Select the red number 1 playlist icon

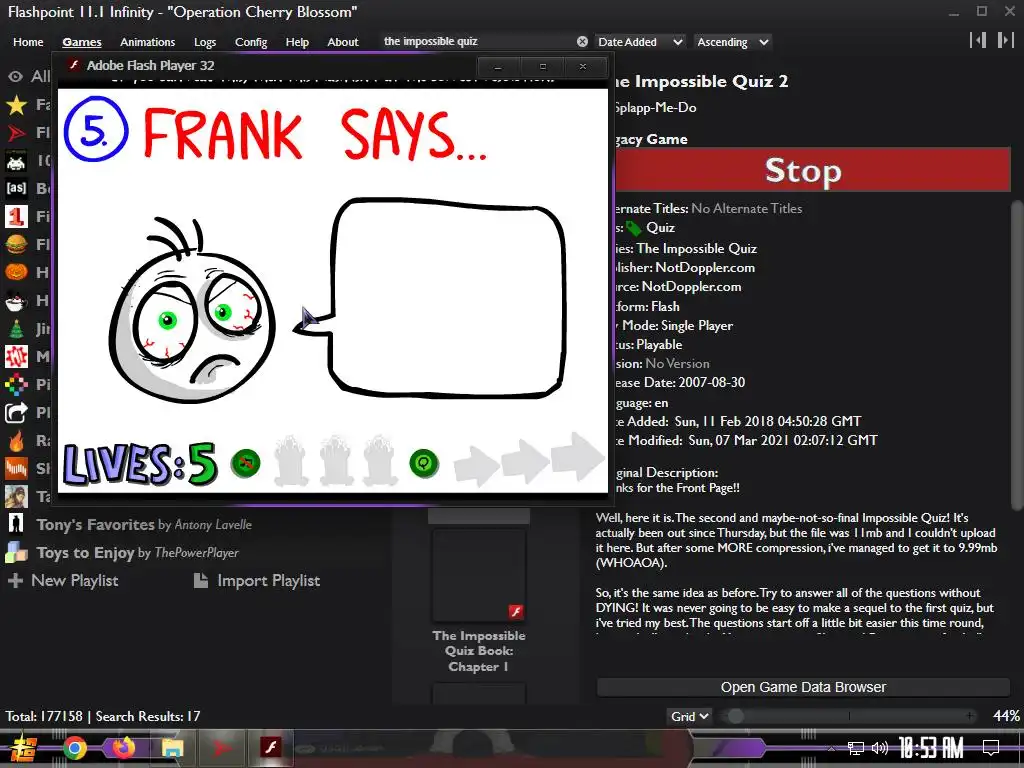click(16, 216)
